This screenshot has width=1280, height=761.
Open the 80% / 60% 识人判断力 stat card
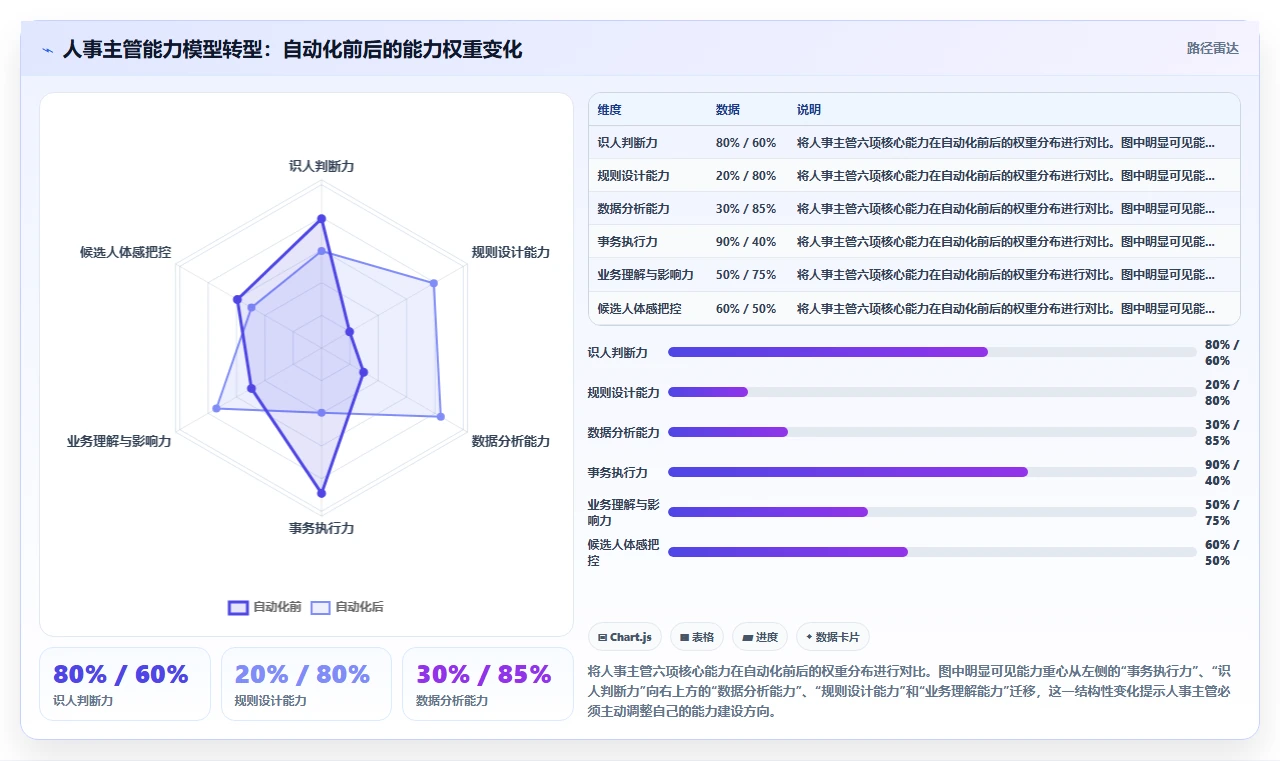125,684
